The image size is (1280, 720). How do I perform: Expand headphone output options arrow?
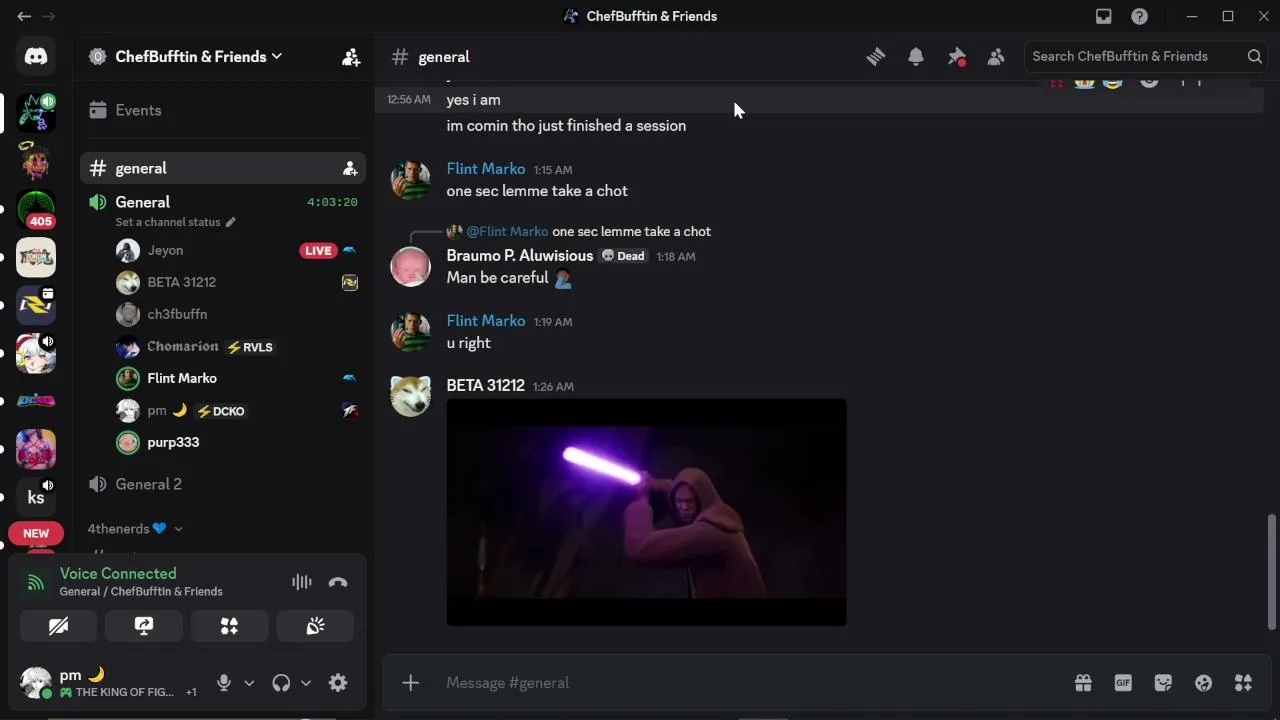click(x=306, y=683)
